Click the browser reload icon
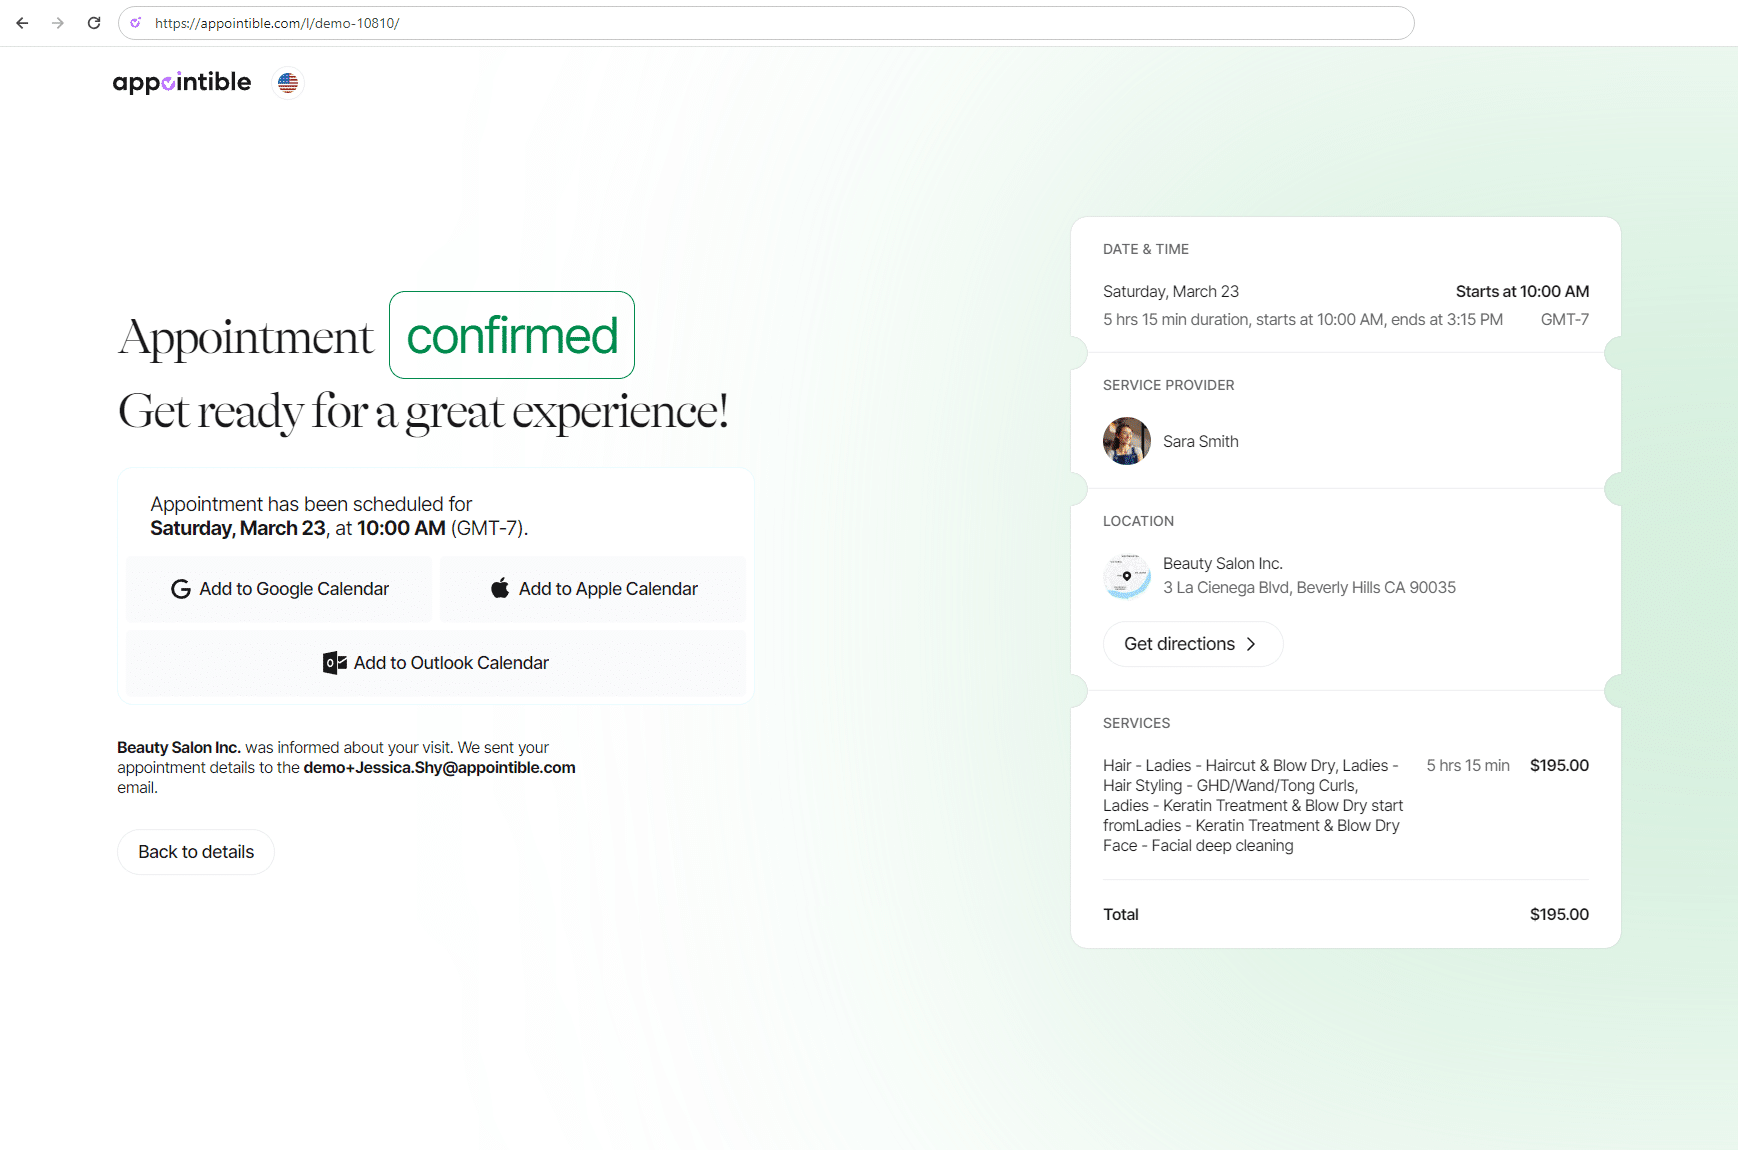The height and width of the screenshot is (1150, 1738). click(94, 22)
